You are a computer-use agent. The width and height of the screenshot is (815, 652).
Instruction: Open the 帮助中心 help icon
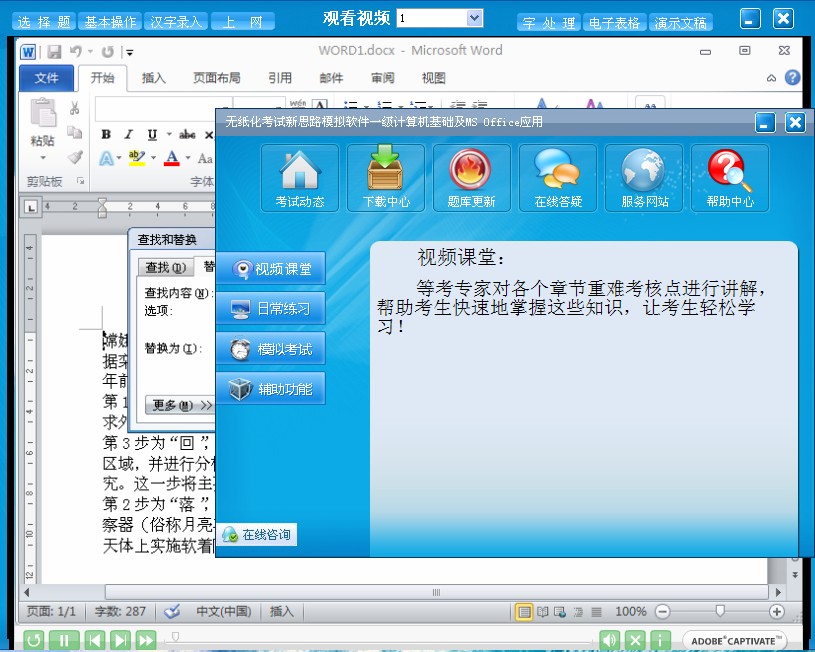pos(730,178)
